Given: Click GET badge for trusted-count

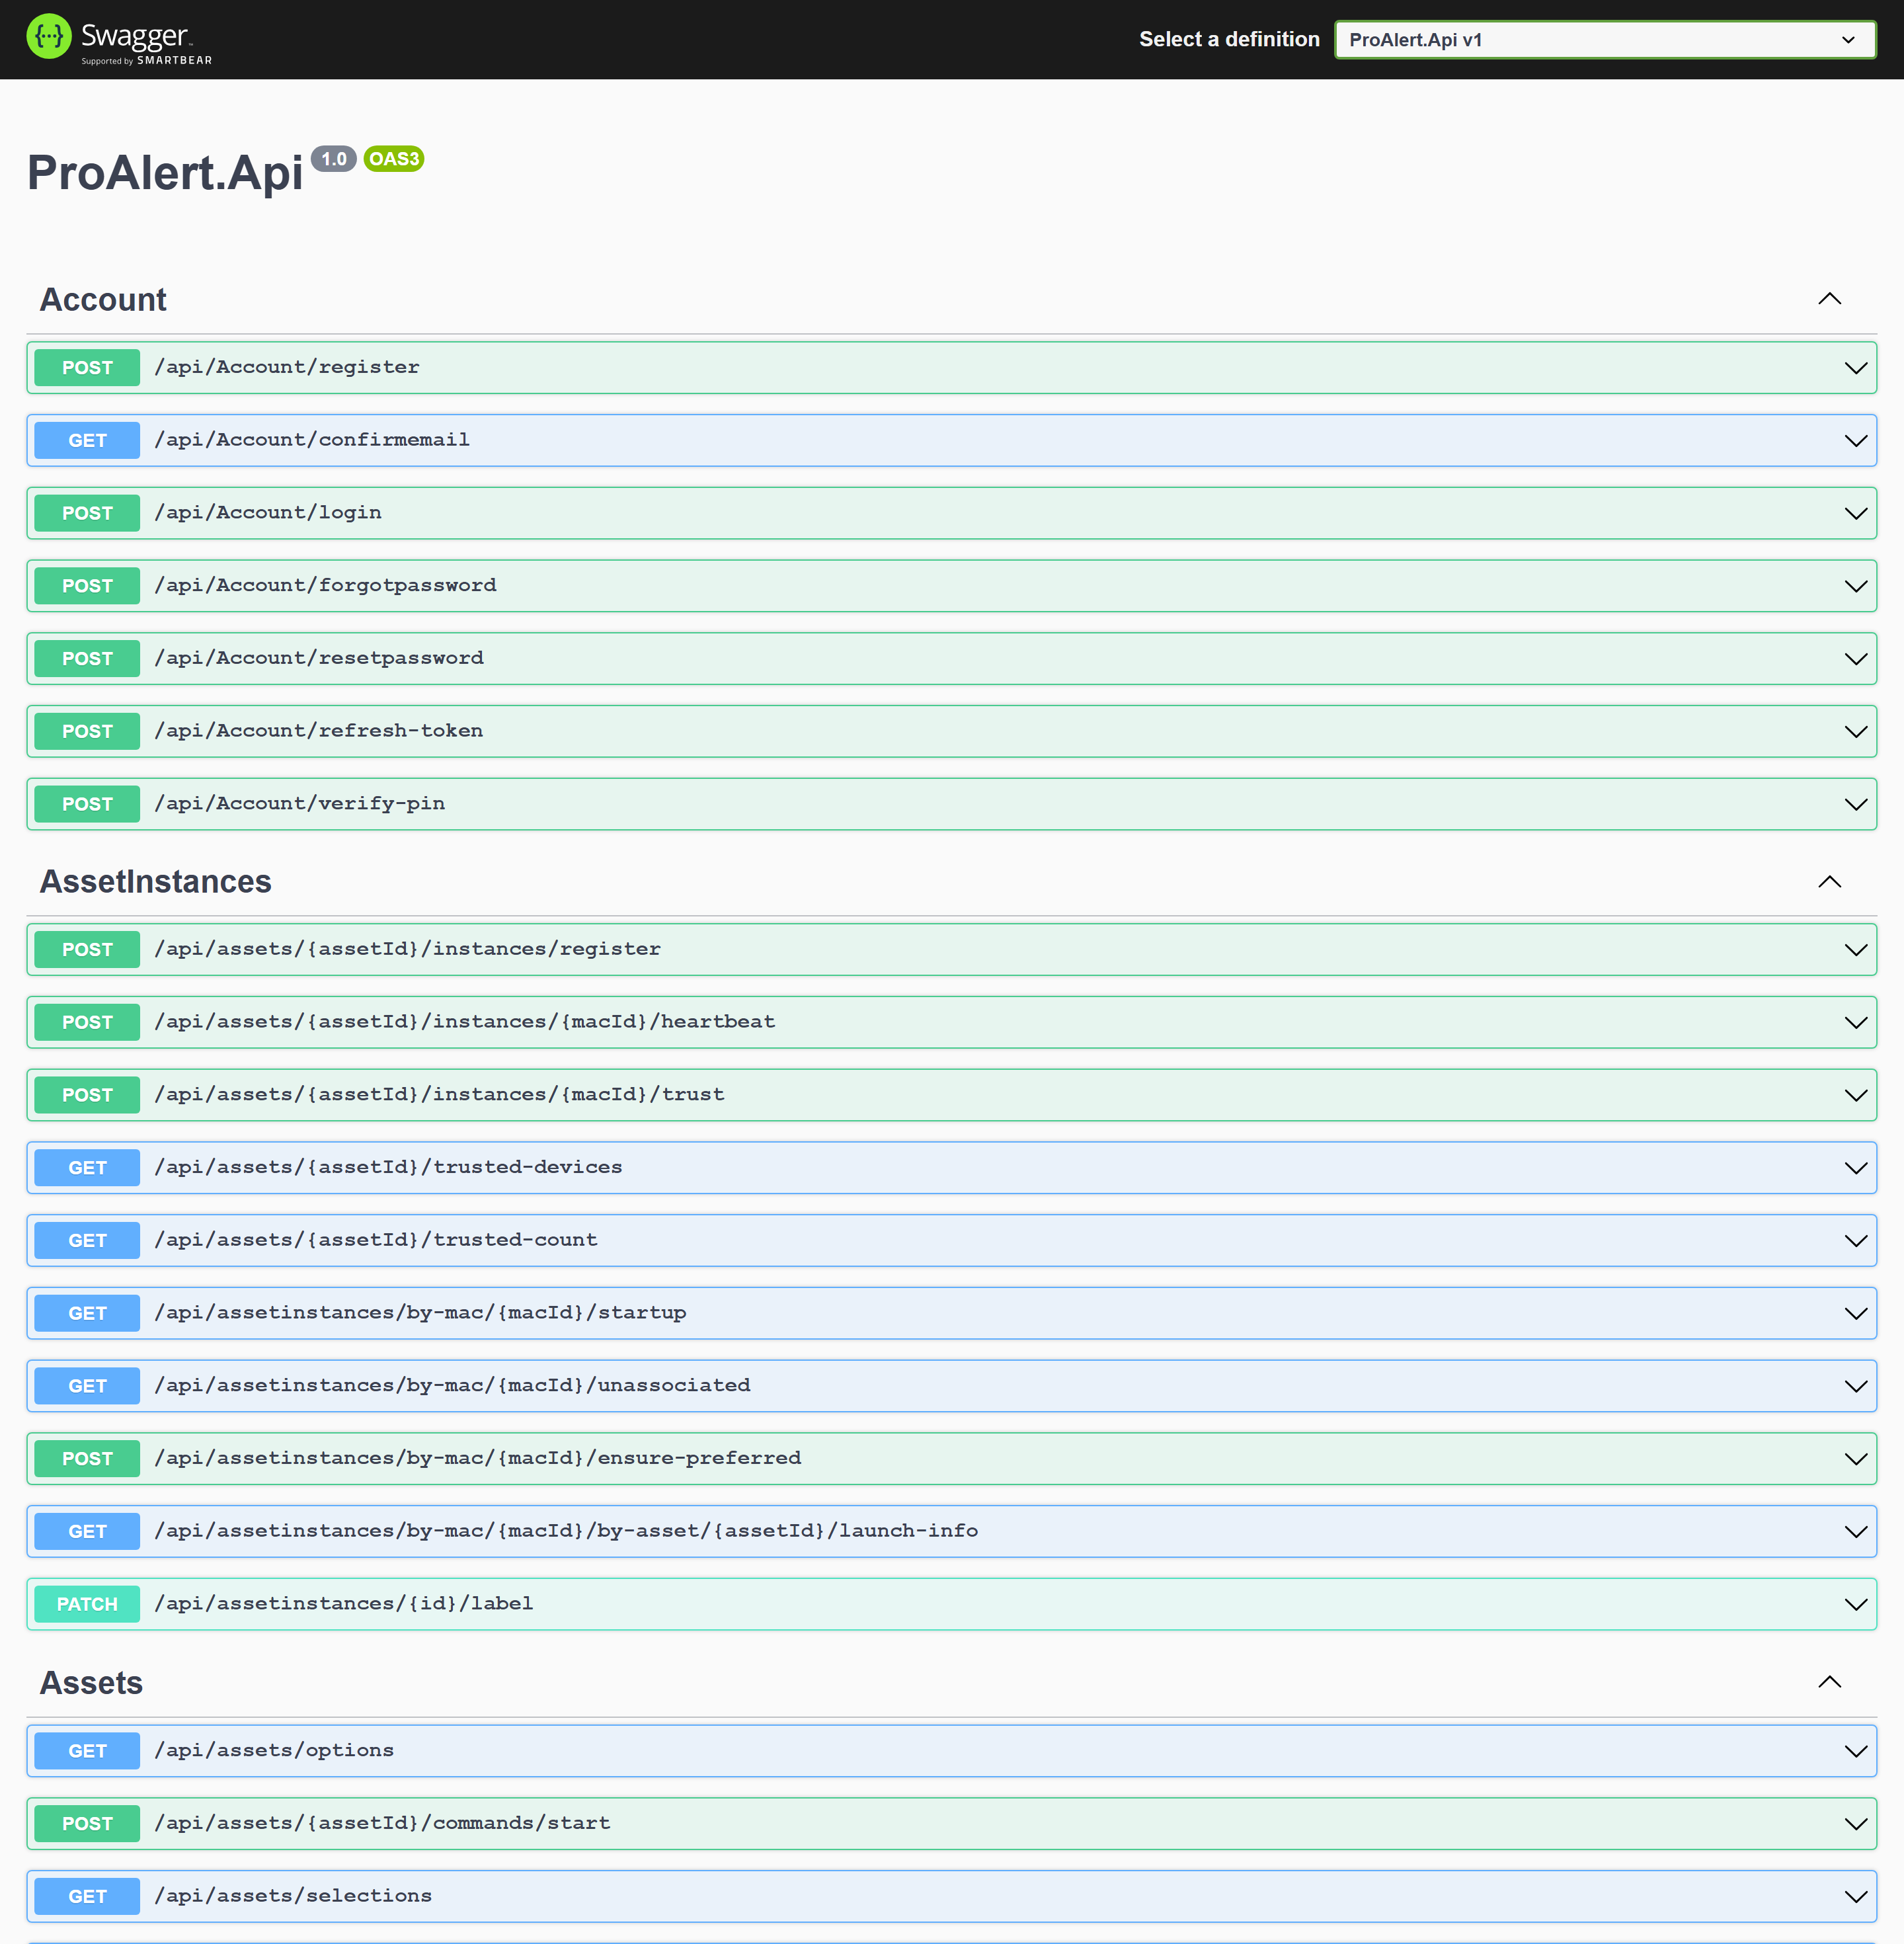Looking at the screenshot, I should (x=87, y=1241).
